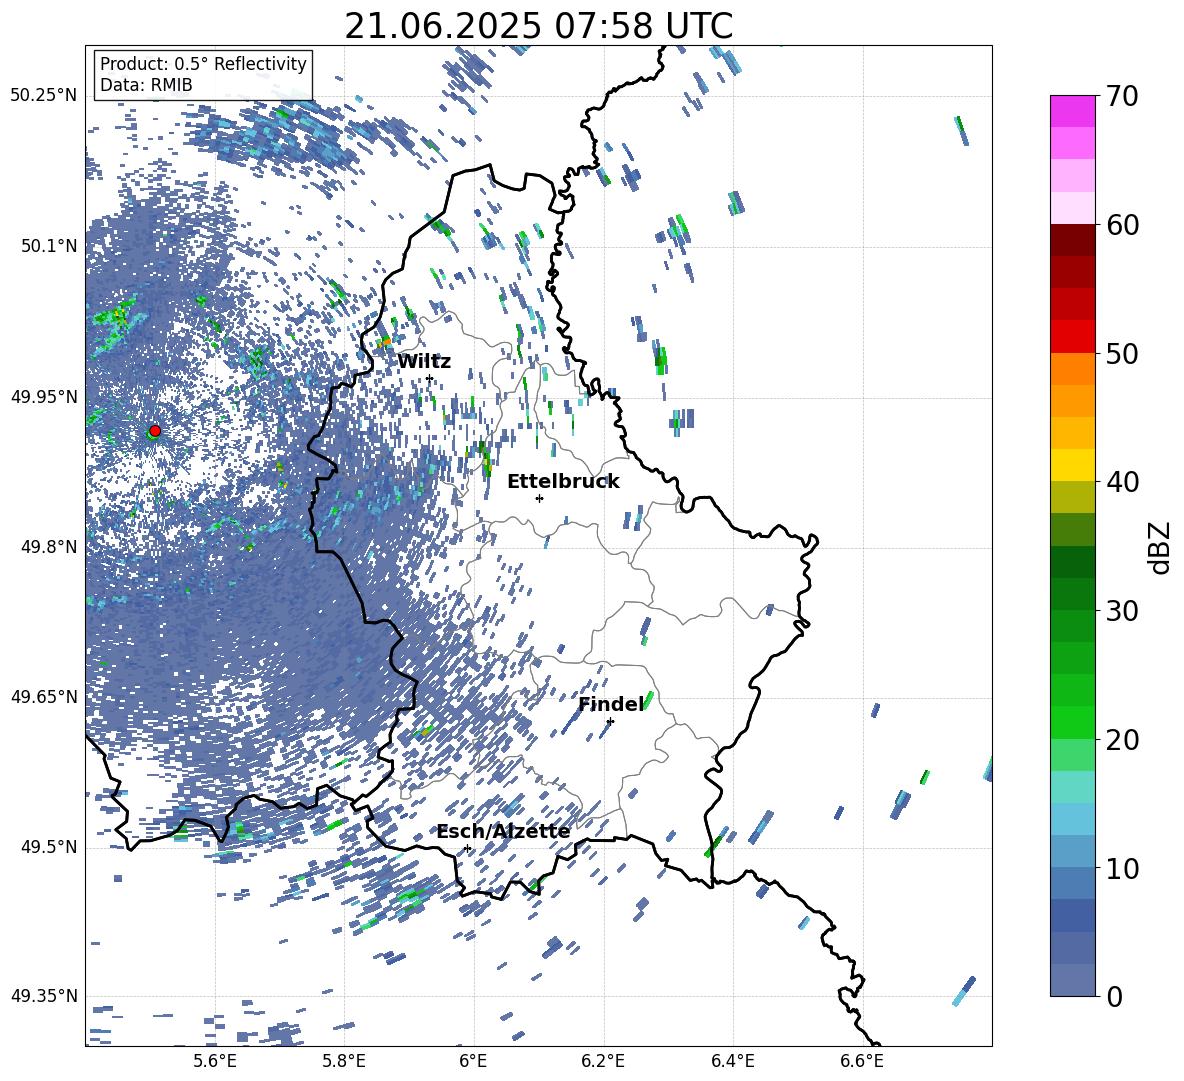
Task: Click the 30 tick on the colorbar
Action: (x=1121, y=611)
